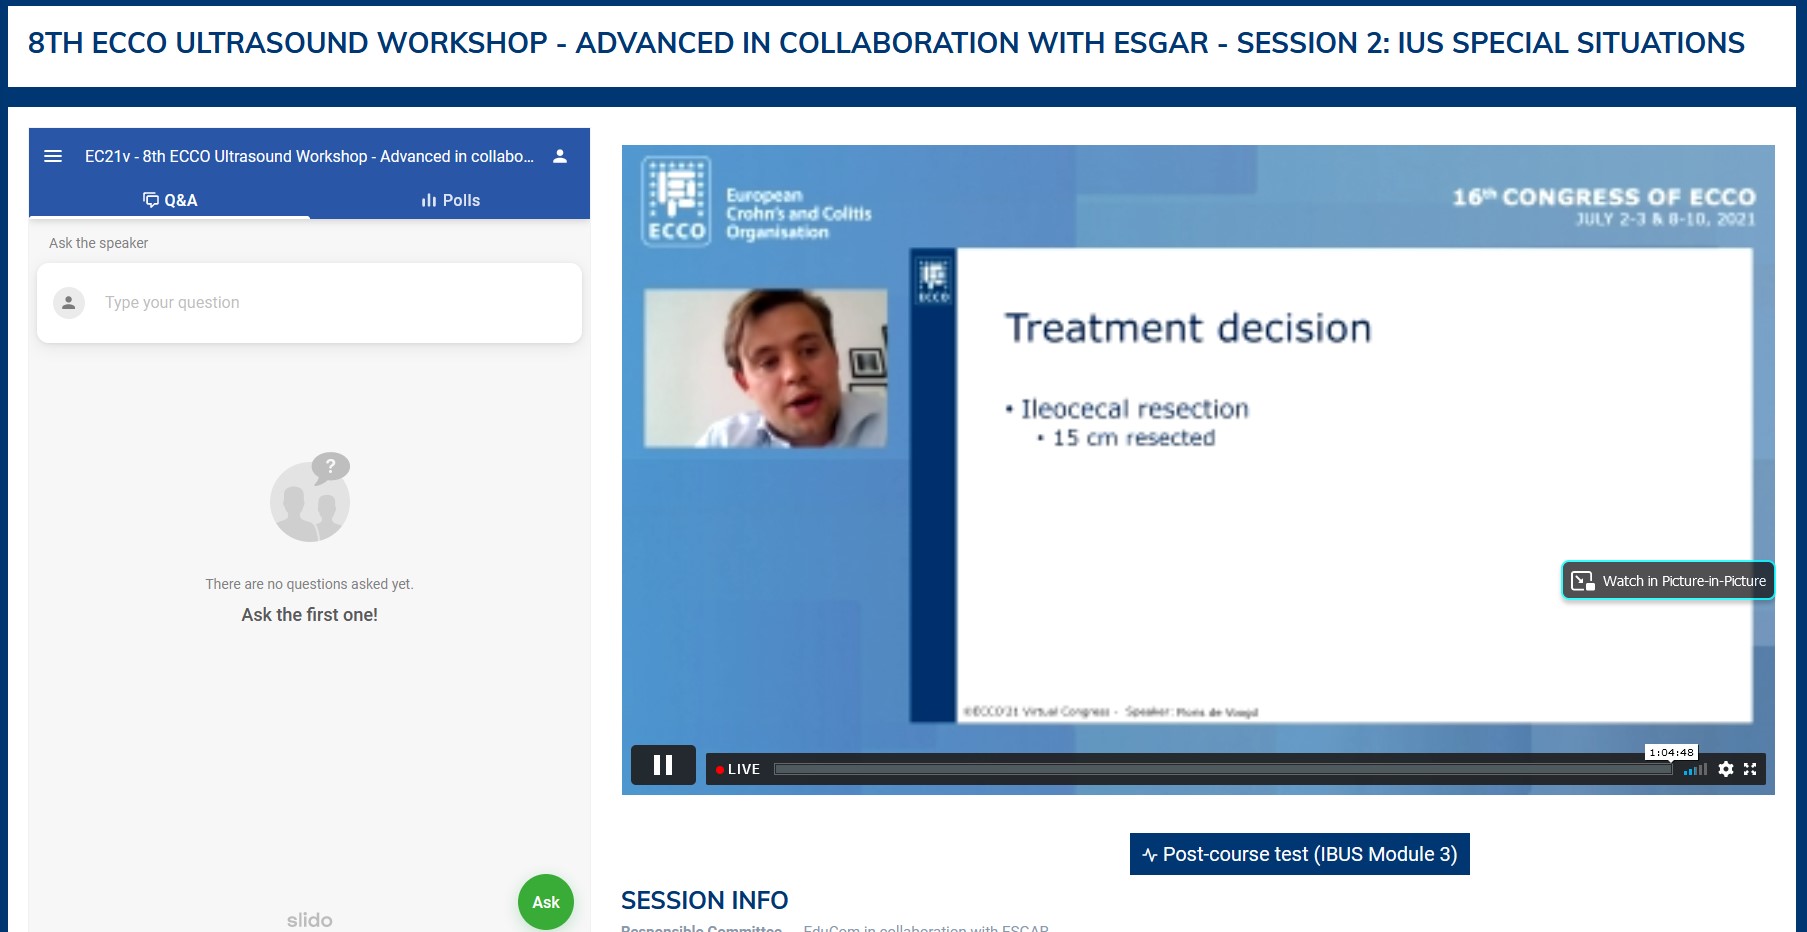Click the Type your question field

coord(310,302)
